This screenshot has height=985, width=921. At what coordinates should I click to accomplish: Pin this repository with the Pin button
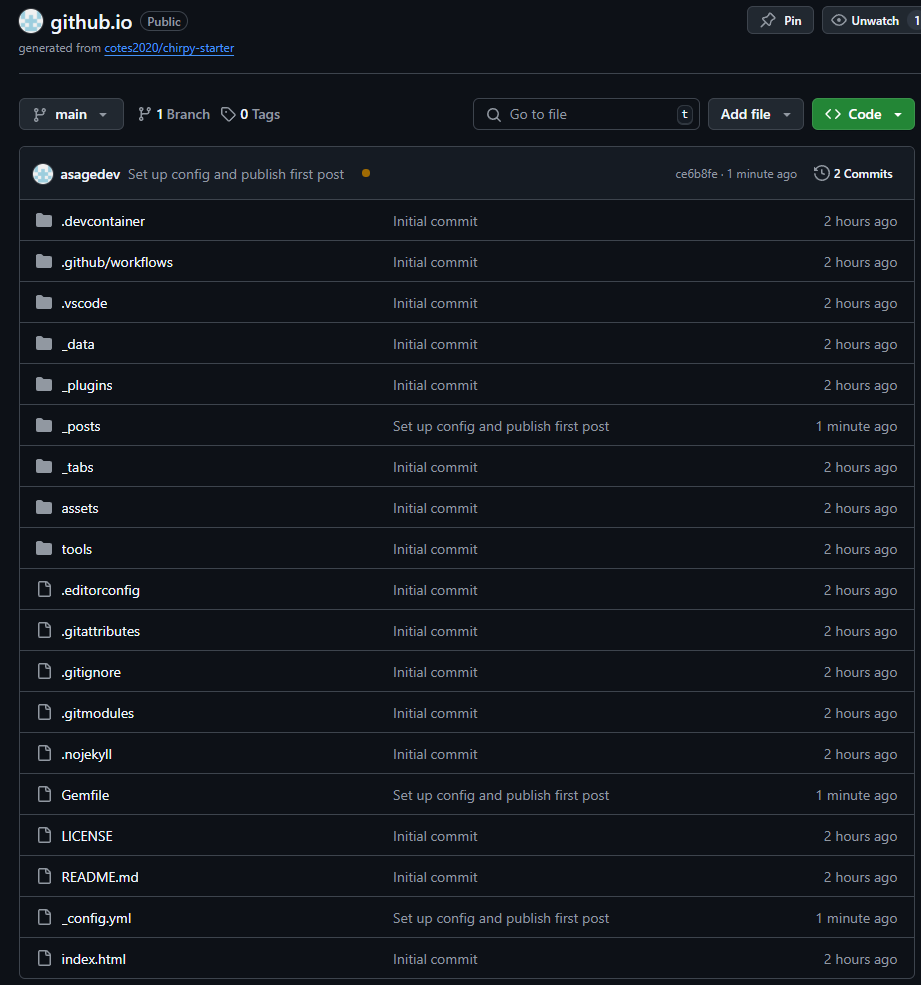pos(780,21)
